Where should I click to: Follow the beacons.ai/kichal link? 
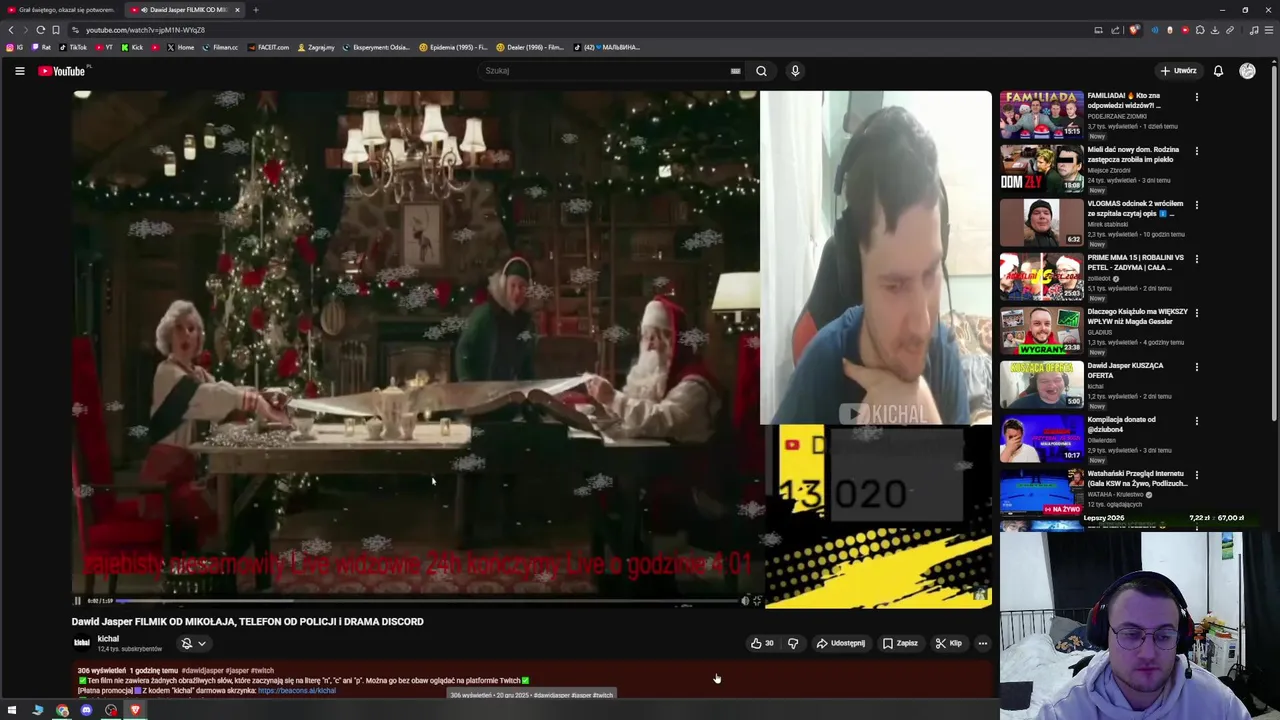coord(296,690)
